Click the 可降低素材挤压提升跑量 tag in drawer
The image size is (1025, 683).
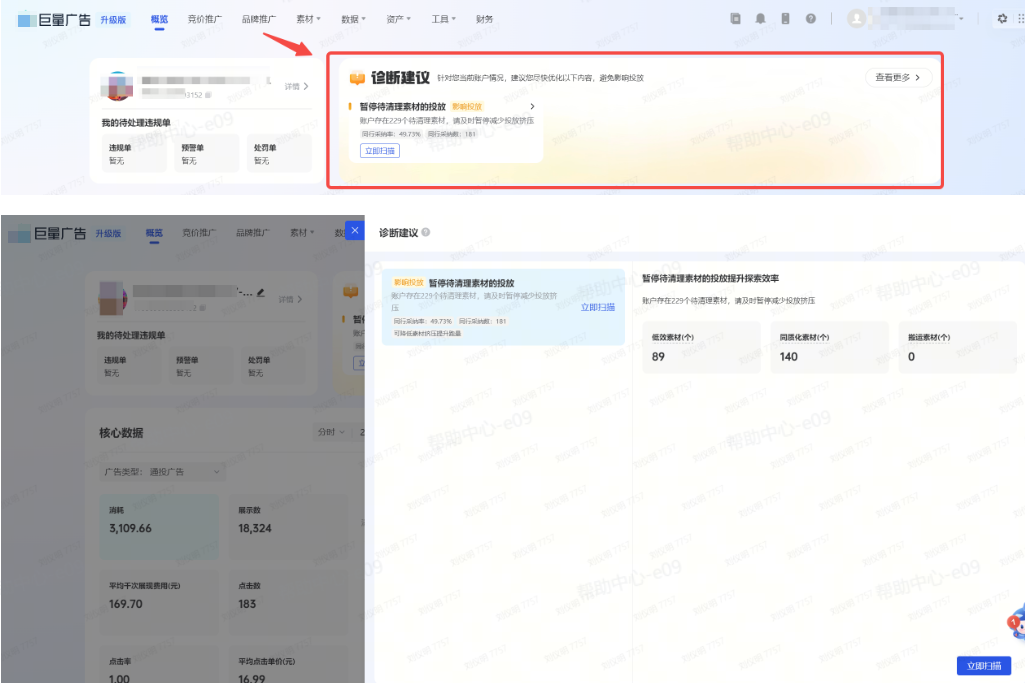tap(428, 333)
